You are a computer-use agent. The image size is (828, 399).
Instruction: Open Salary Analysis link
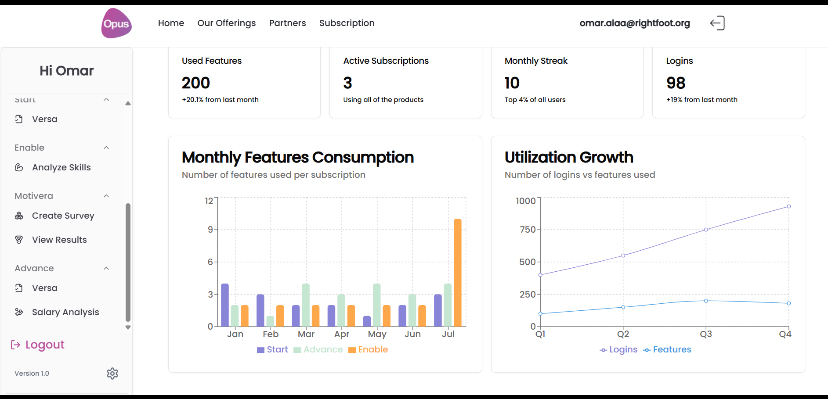(65, 312)
